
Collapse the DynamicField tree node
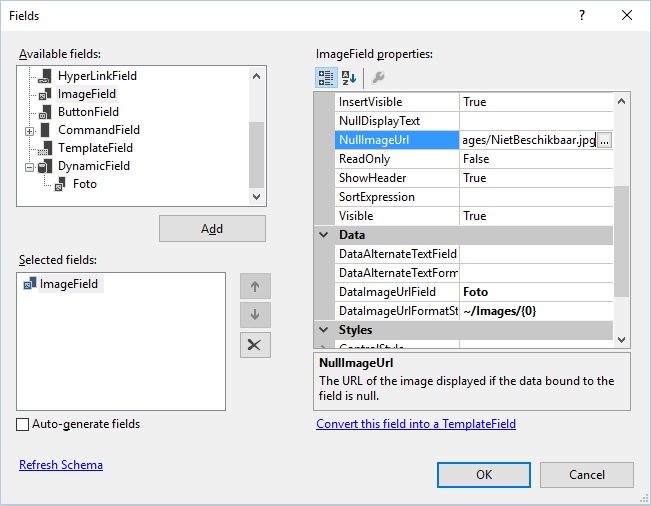pos(29,167)
